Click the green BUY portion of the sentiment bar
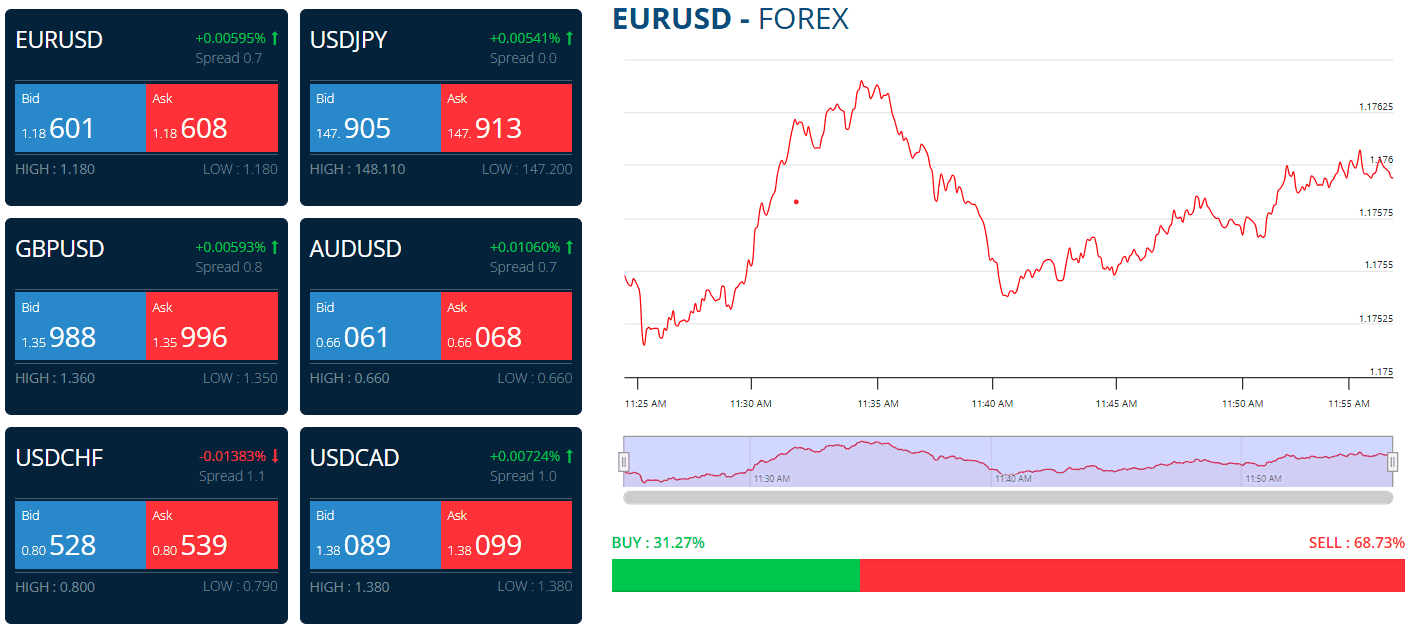The image size is (1412, 626). tap(735, 574)
